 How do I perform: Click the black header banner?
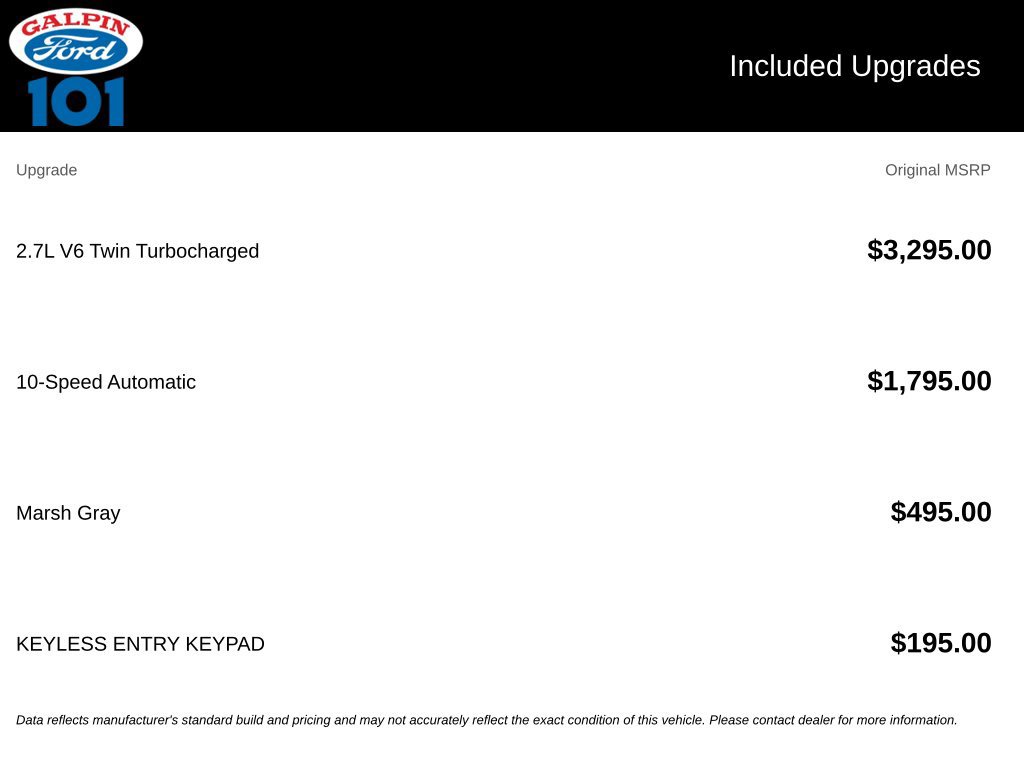click(512, 66)
